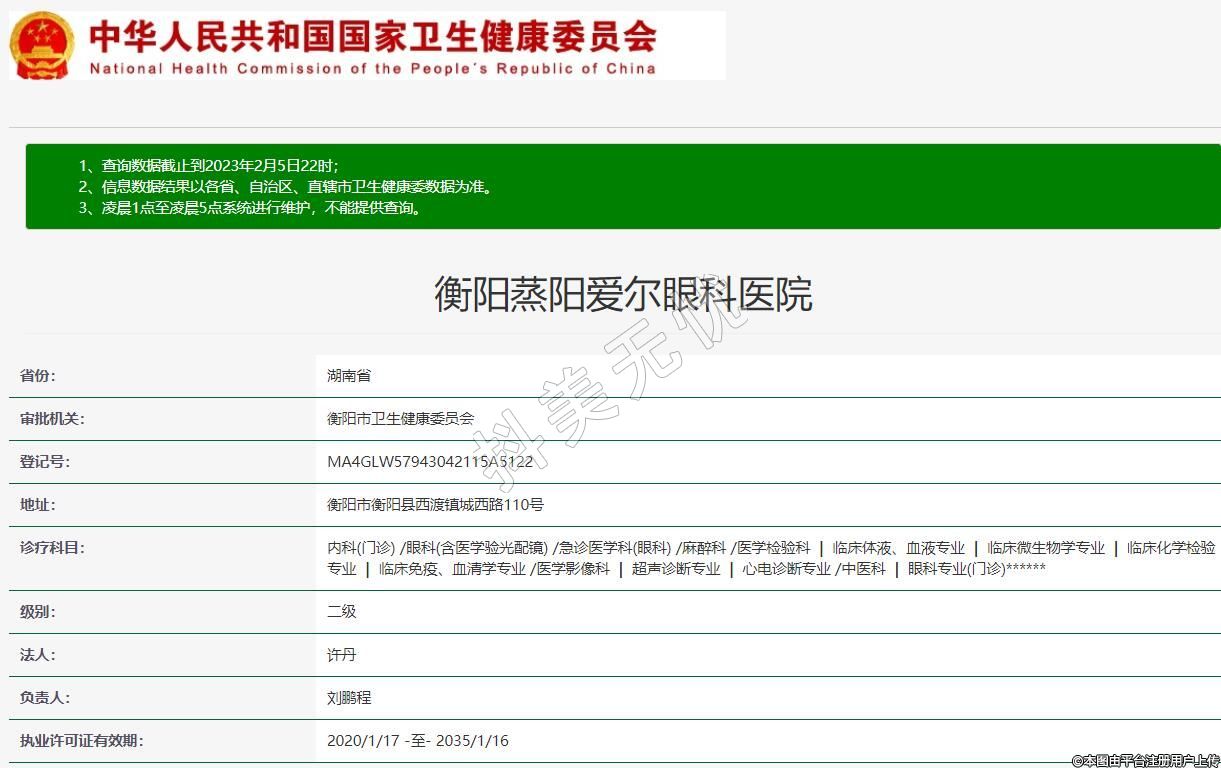Click the 审批机关 row label
Screen dimensions: 1221x768
click(x=52, y=419)
